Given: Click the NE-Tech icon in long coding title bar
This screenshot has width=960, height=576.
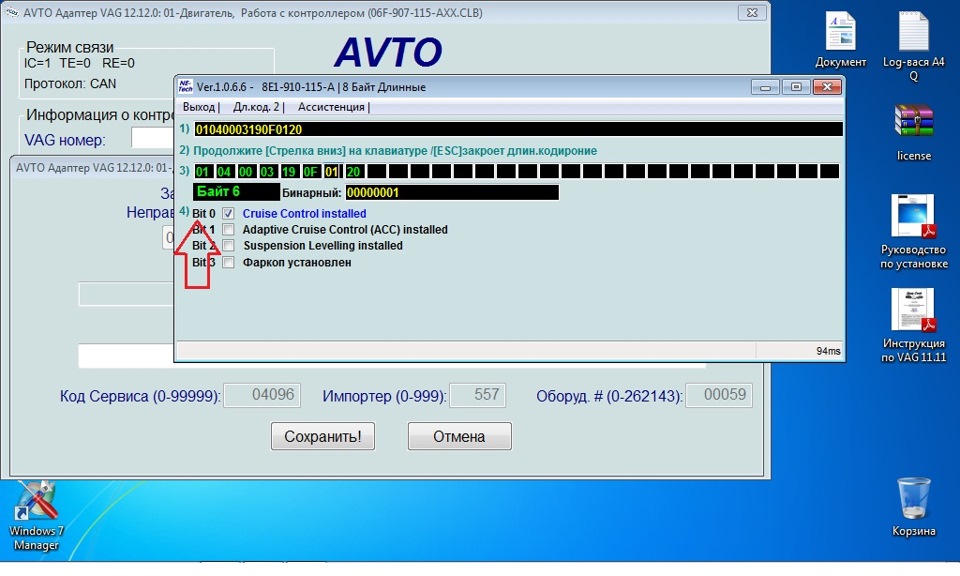Looking at the screenshot, I should click(185, 86).
